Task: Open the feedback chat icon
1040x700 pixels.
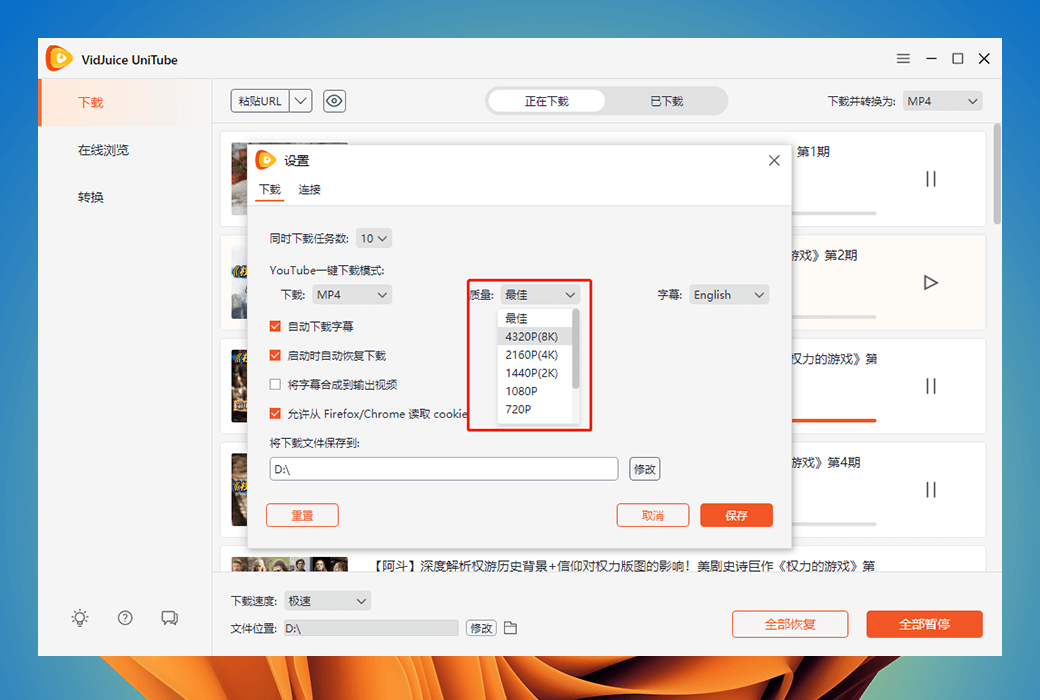Action: pos(169,618)
